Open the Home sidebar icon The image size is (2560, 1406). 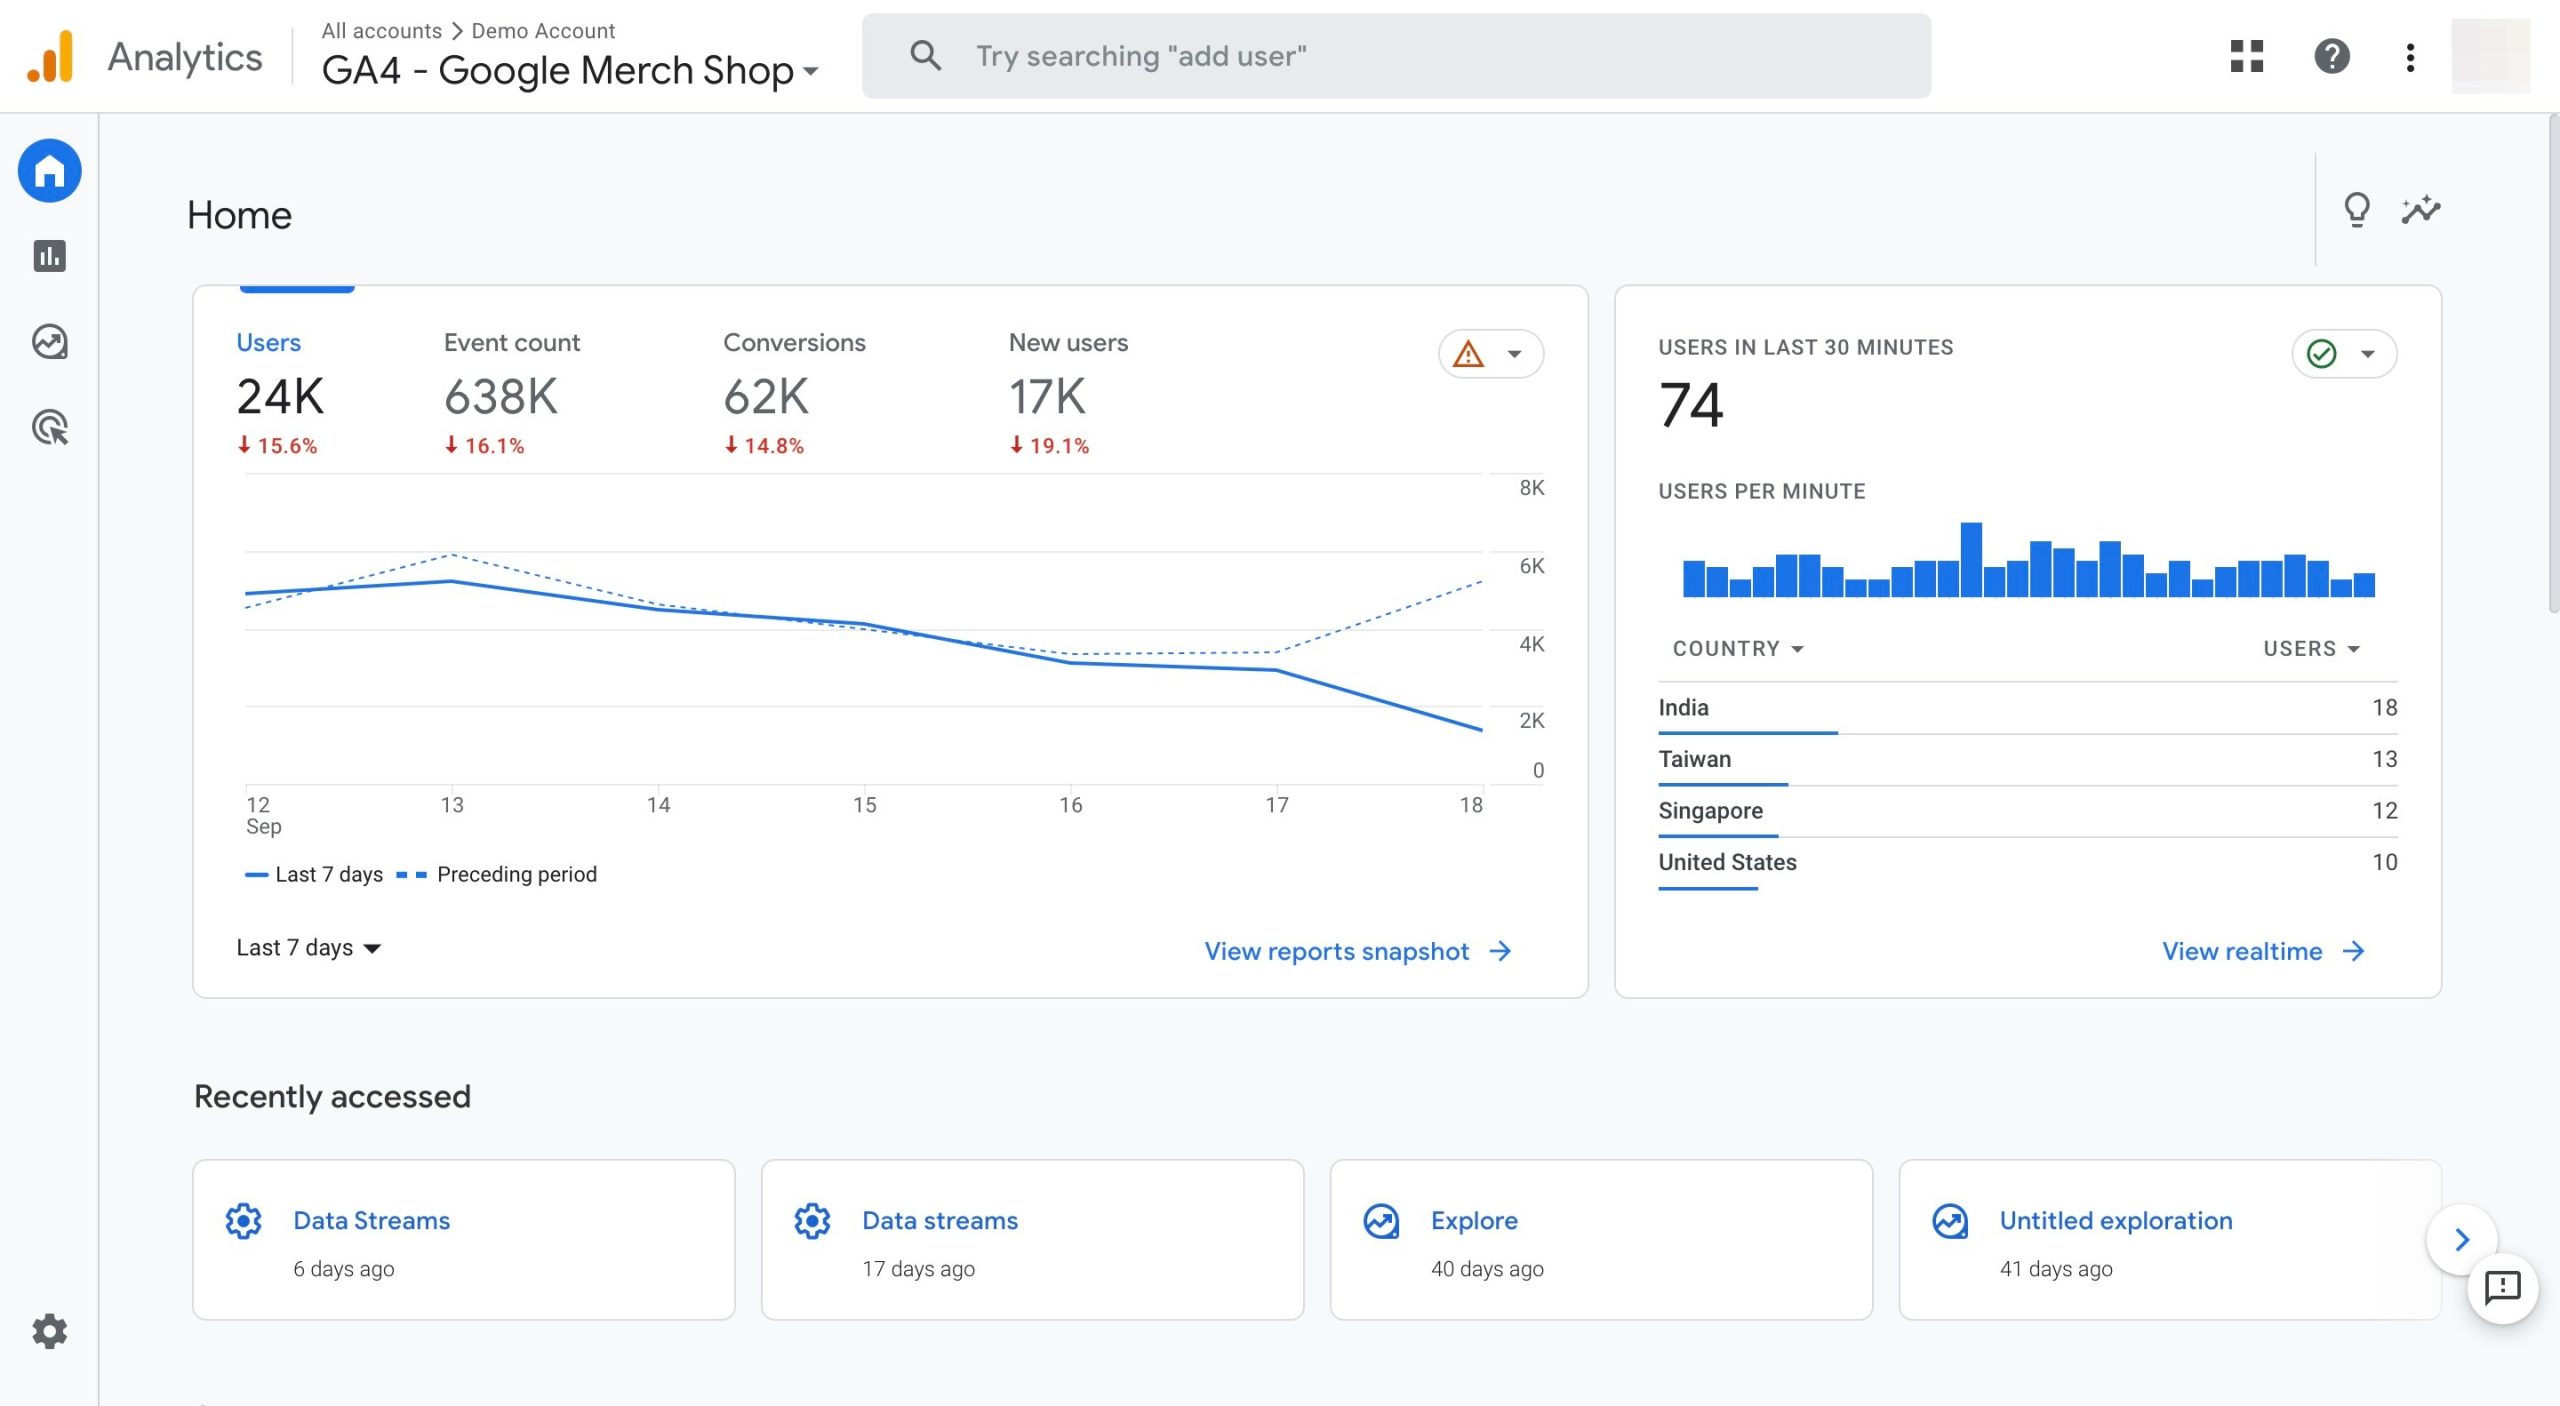coord(49,171)
